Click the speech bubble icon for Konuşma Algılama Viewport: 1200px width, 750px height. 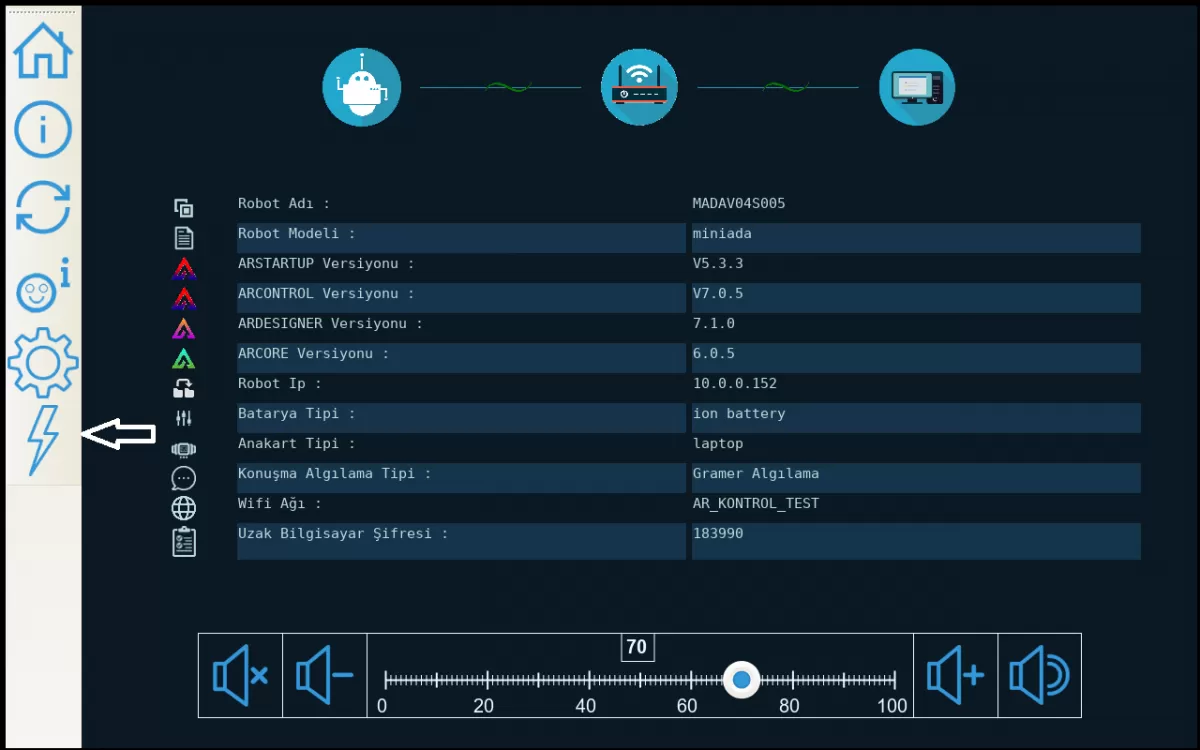(x=184, y=478)
